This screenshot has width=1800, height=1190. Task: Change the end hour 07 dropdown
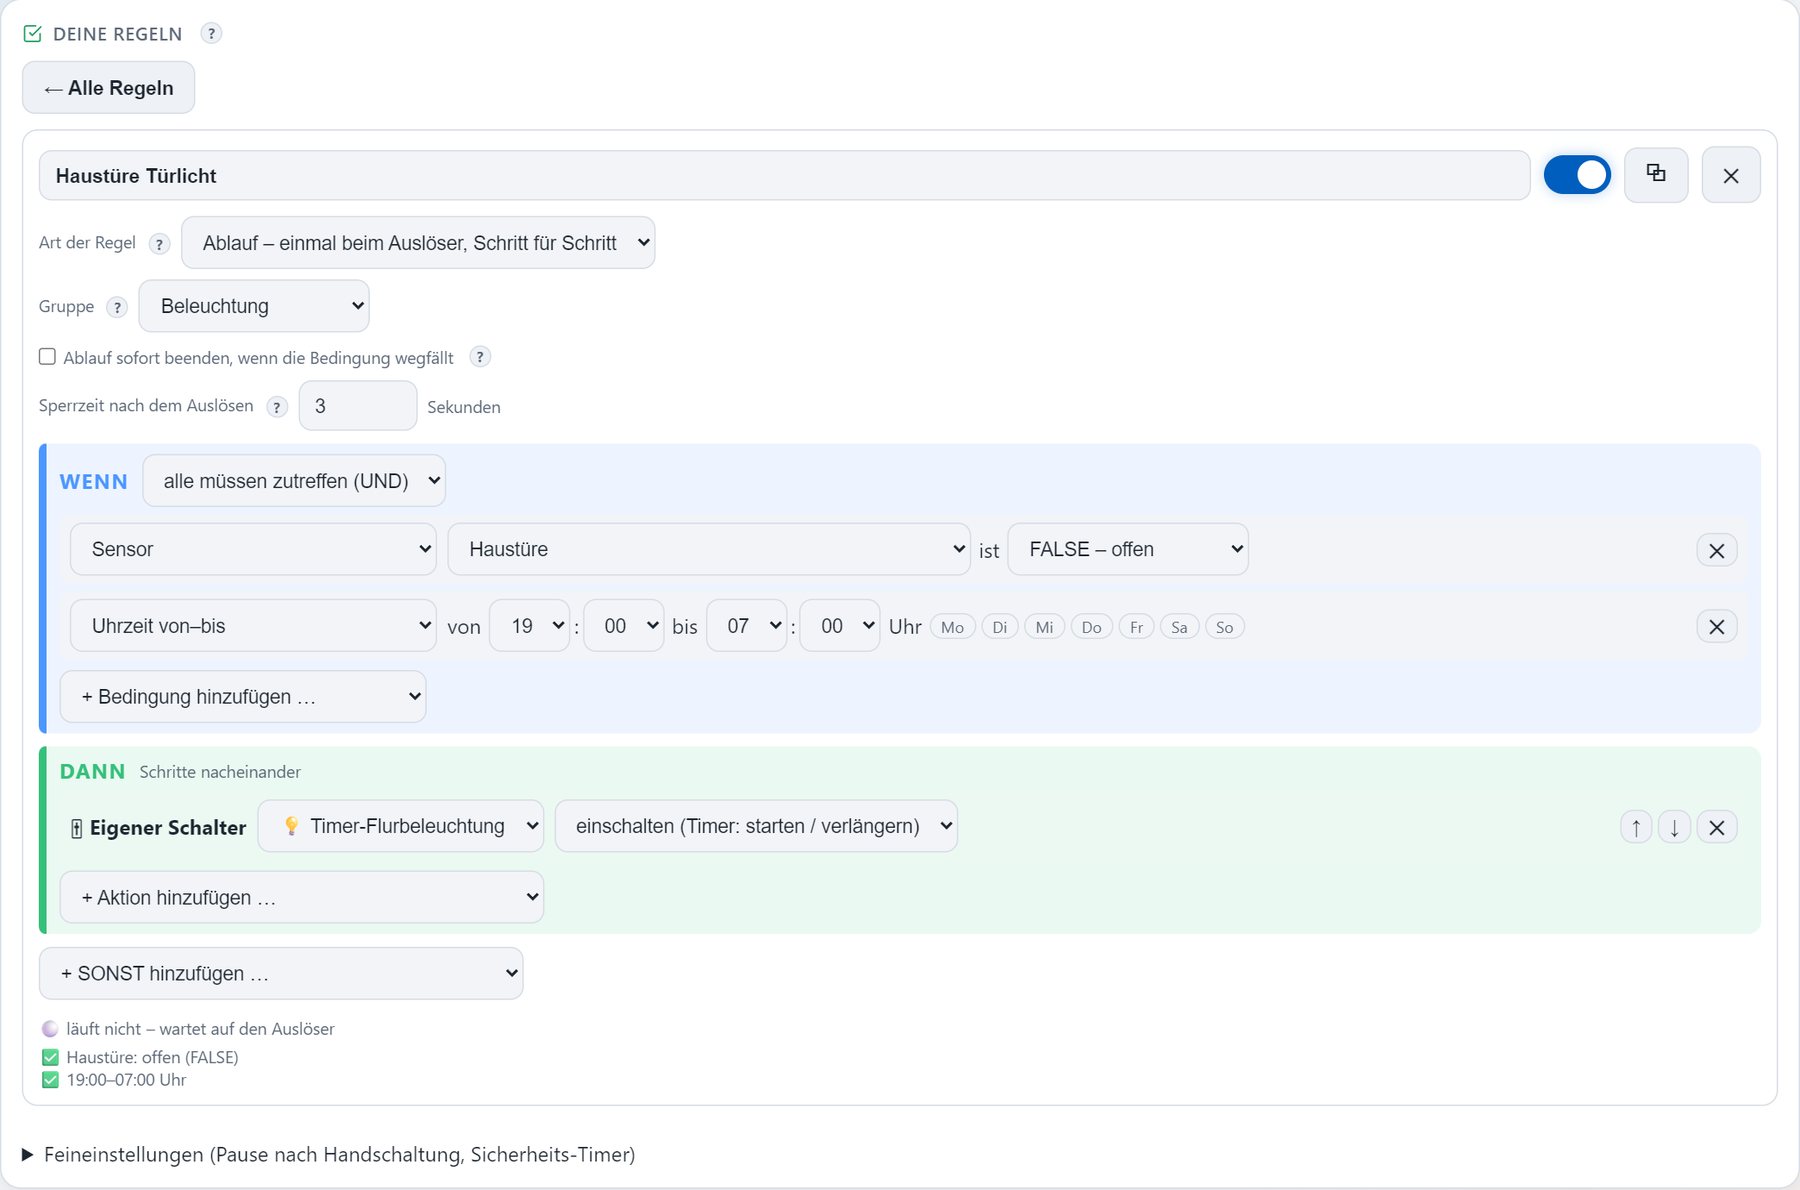click(746, 626)
